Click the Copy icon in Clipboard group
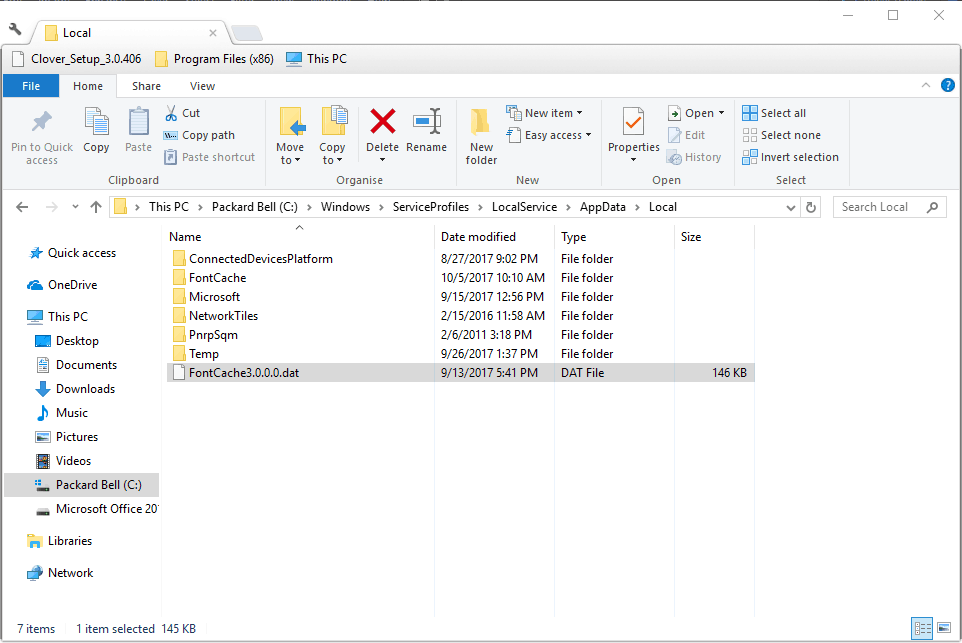Viewport: 962px width, 643px height. [x=96, y=131]
